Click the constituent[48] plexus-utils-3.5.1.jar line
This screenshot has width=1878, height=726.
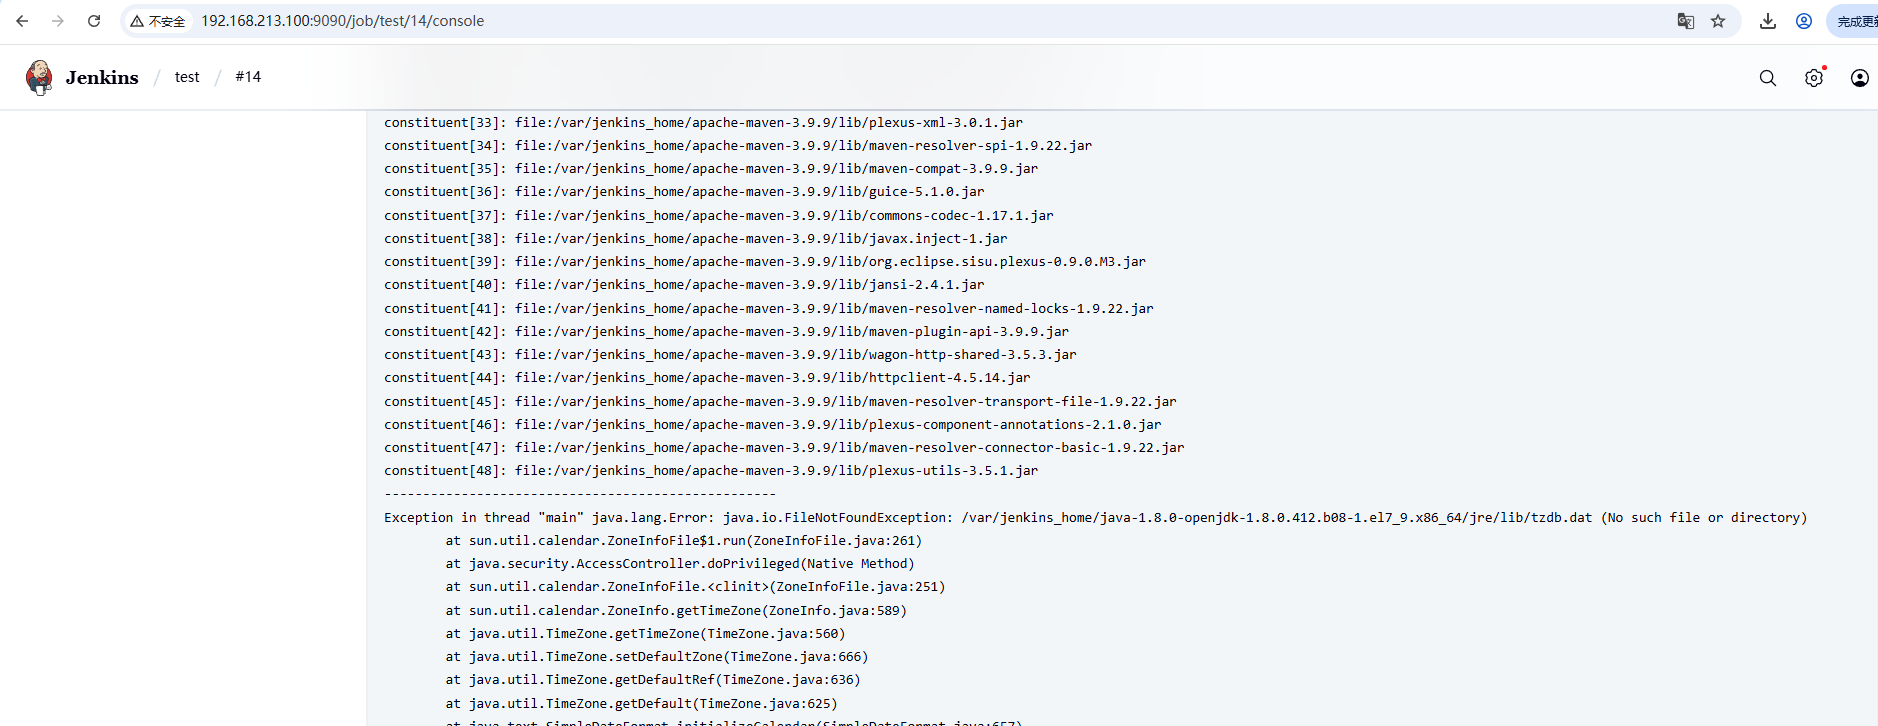coord(711,470)
